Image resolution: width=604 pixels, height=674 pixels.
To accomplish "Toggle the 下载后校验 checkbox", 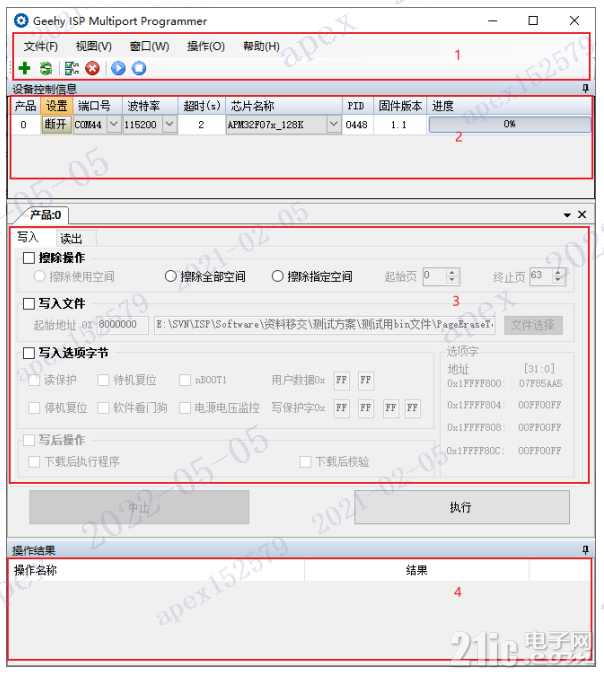I will point(306,462).
